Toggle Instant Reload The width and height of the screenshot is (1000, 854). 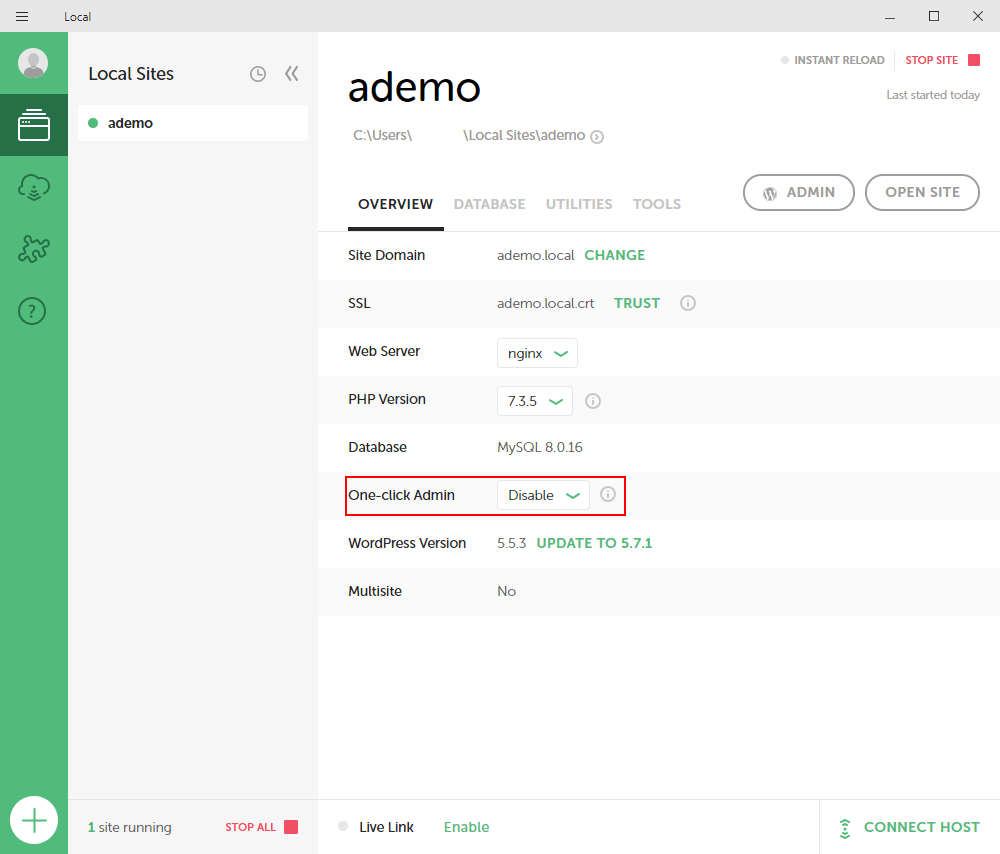click(833, 60)
